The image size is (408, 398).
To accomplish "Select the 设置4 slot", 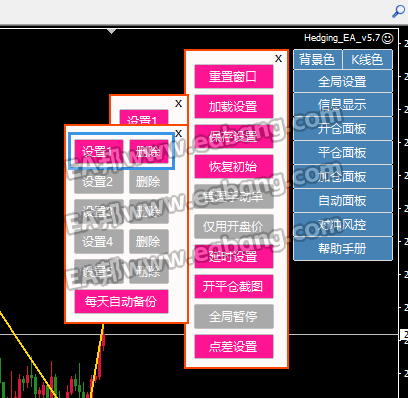I will click(99, 242).
